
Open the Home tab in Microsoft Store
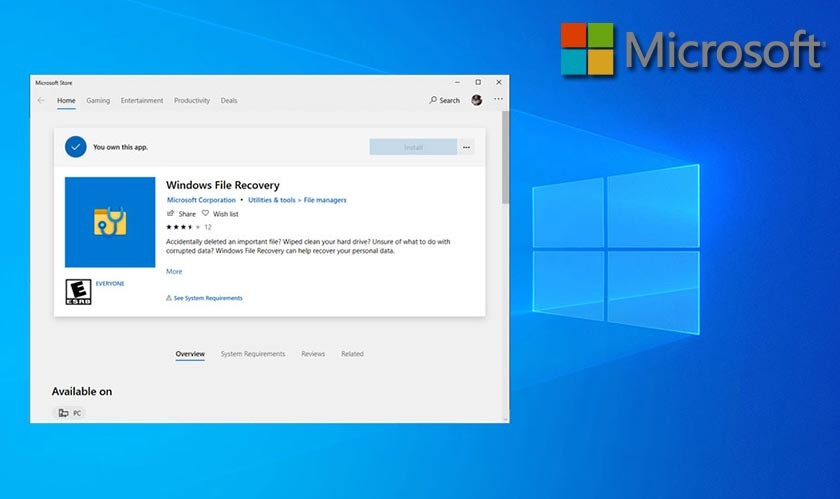66,100
